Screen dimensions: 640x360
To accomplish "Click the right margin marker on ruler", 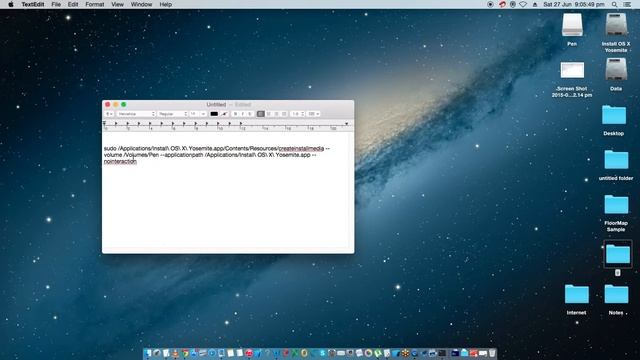I will pyautogui.click(x=347, y=124).
